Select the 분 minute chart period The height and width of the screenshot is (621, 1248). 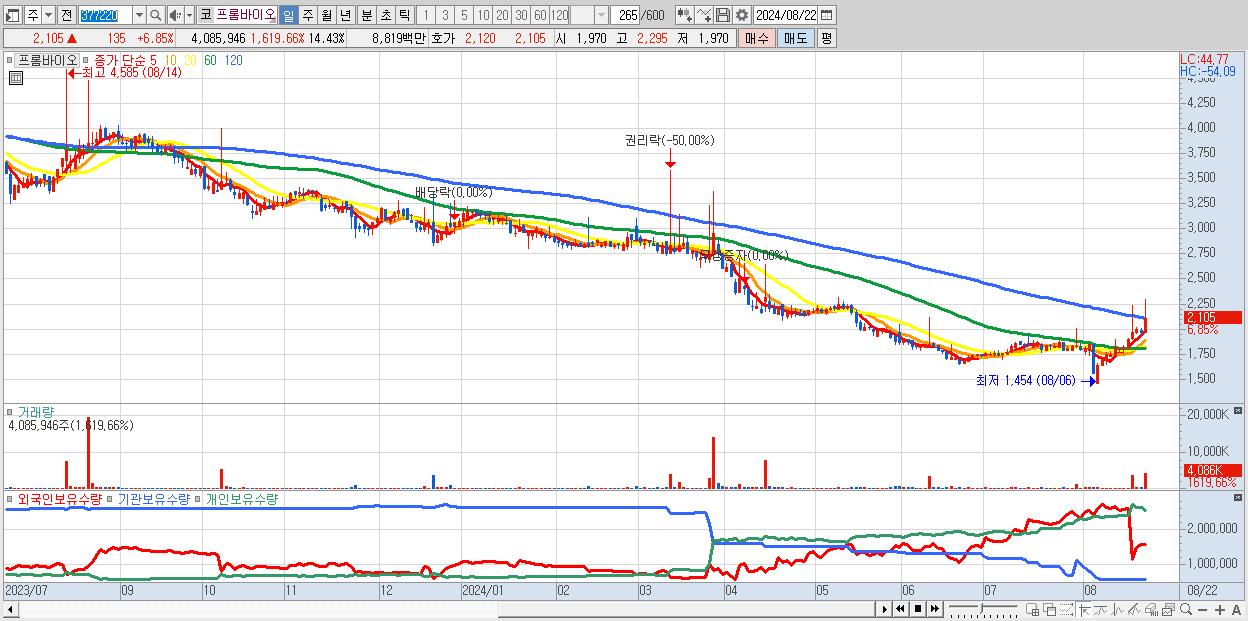[x=365, y=15]
